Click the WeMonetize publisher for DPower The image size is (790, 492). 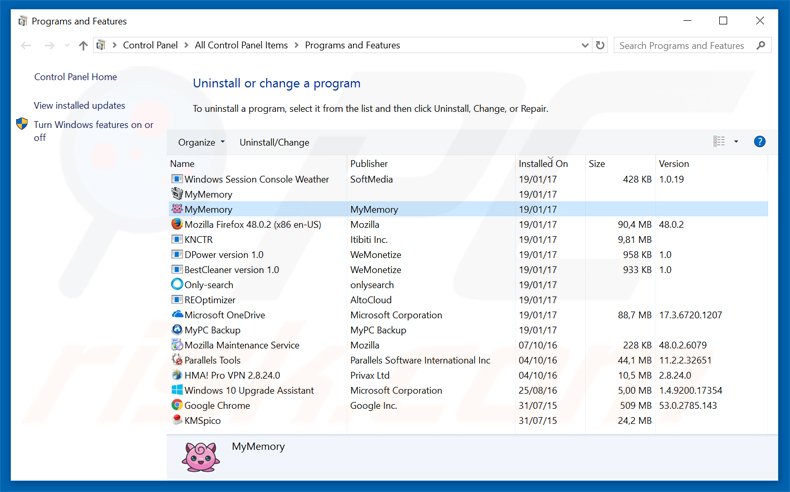(x=375, y=255)
